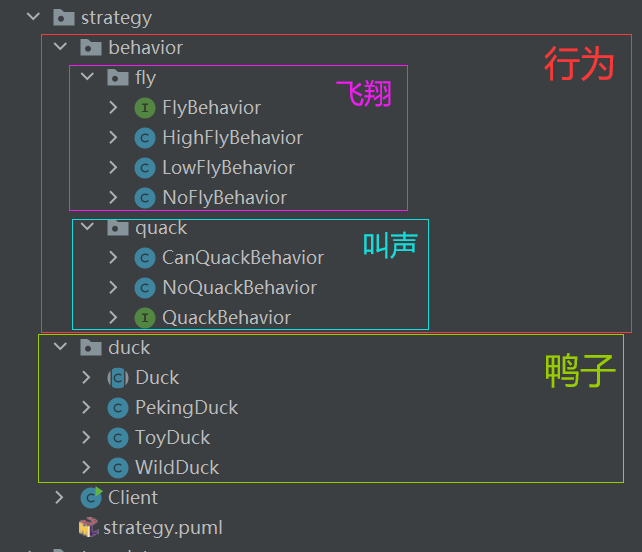Click the FlyBehavior interface icon
Screen dimensions: 642x552
(x=145, y=108)
